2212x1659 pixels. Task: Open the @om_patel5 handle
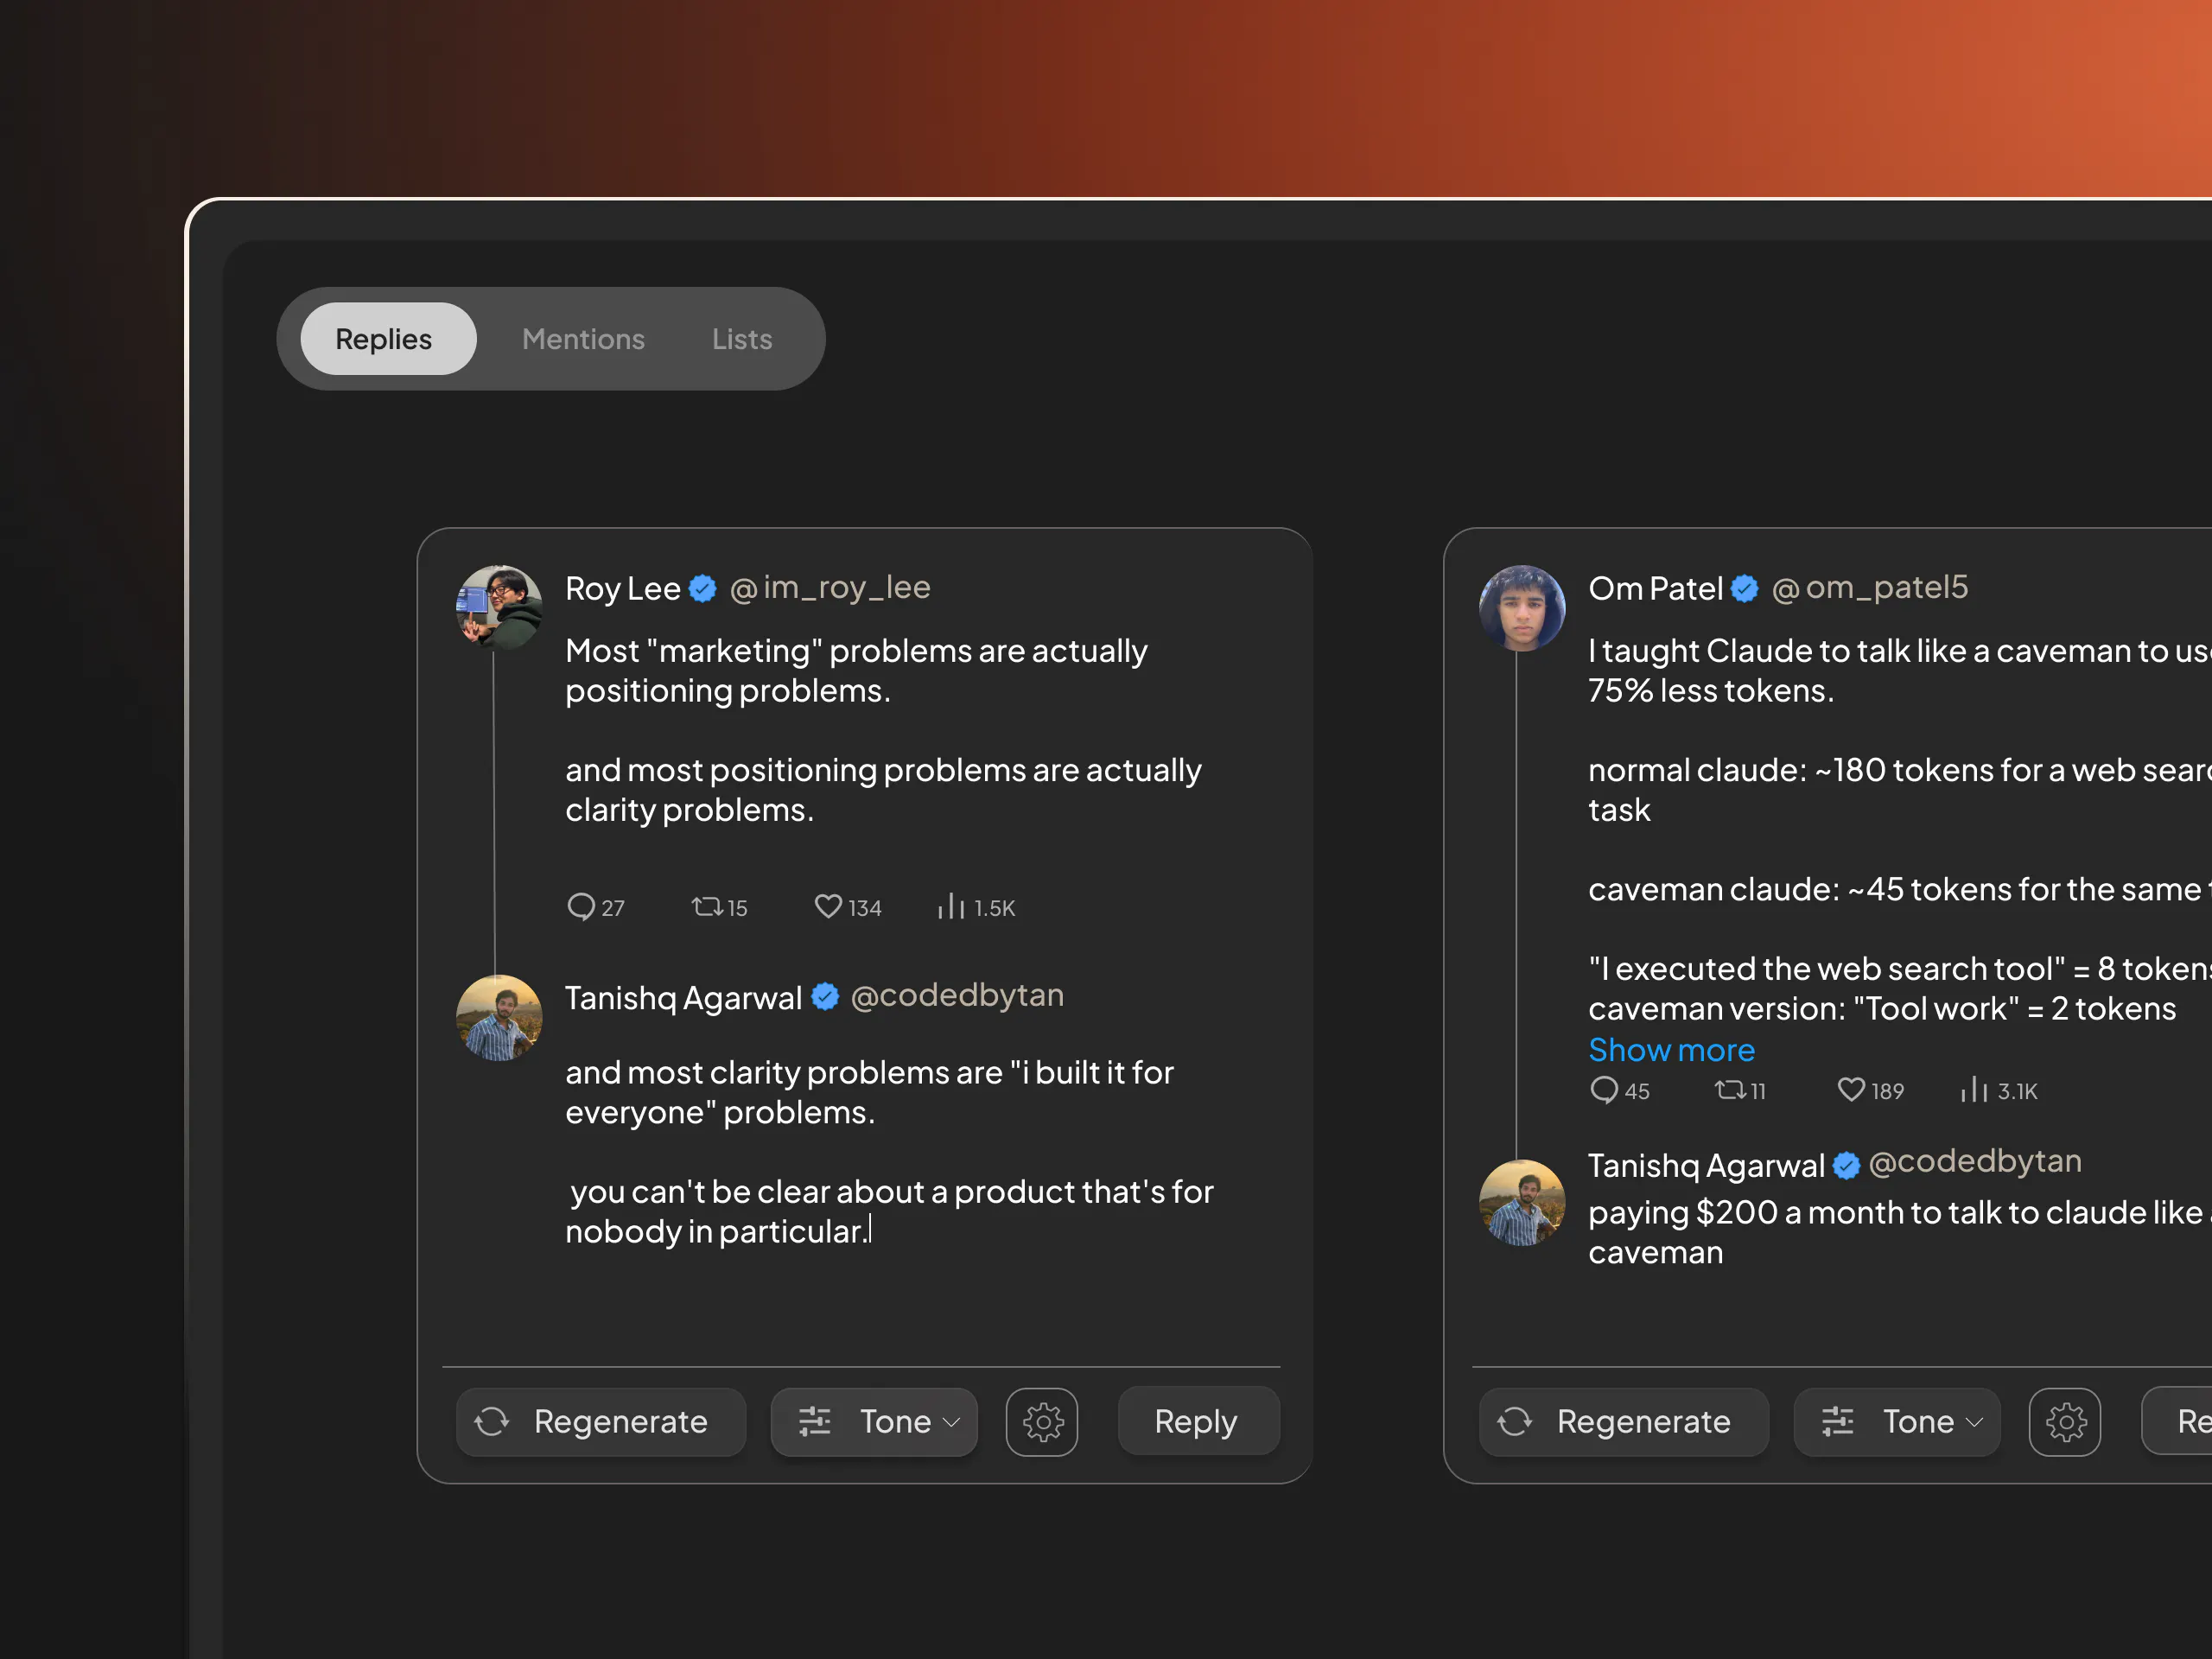click(x=1870, y=588)
